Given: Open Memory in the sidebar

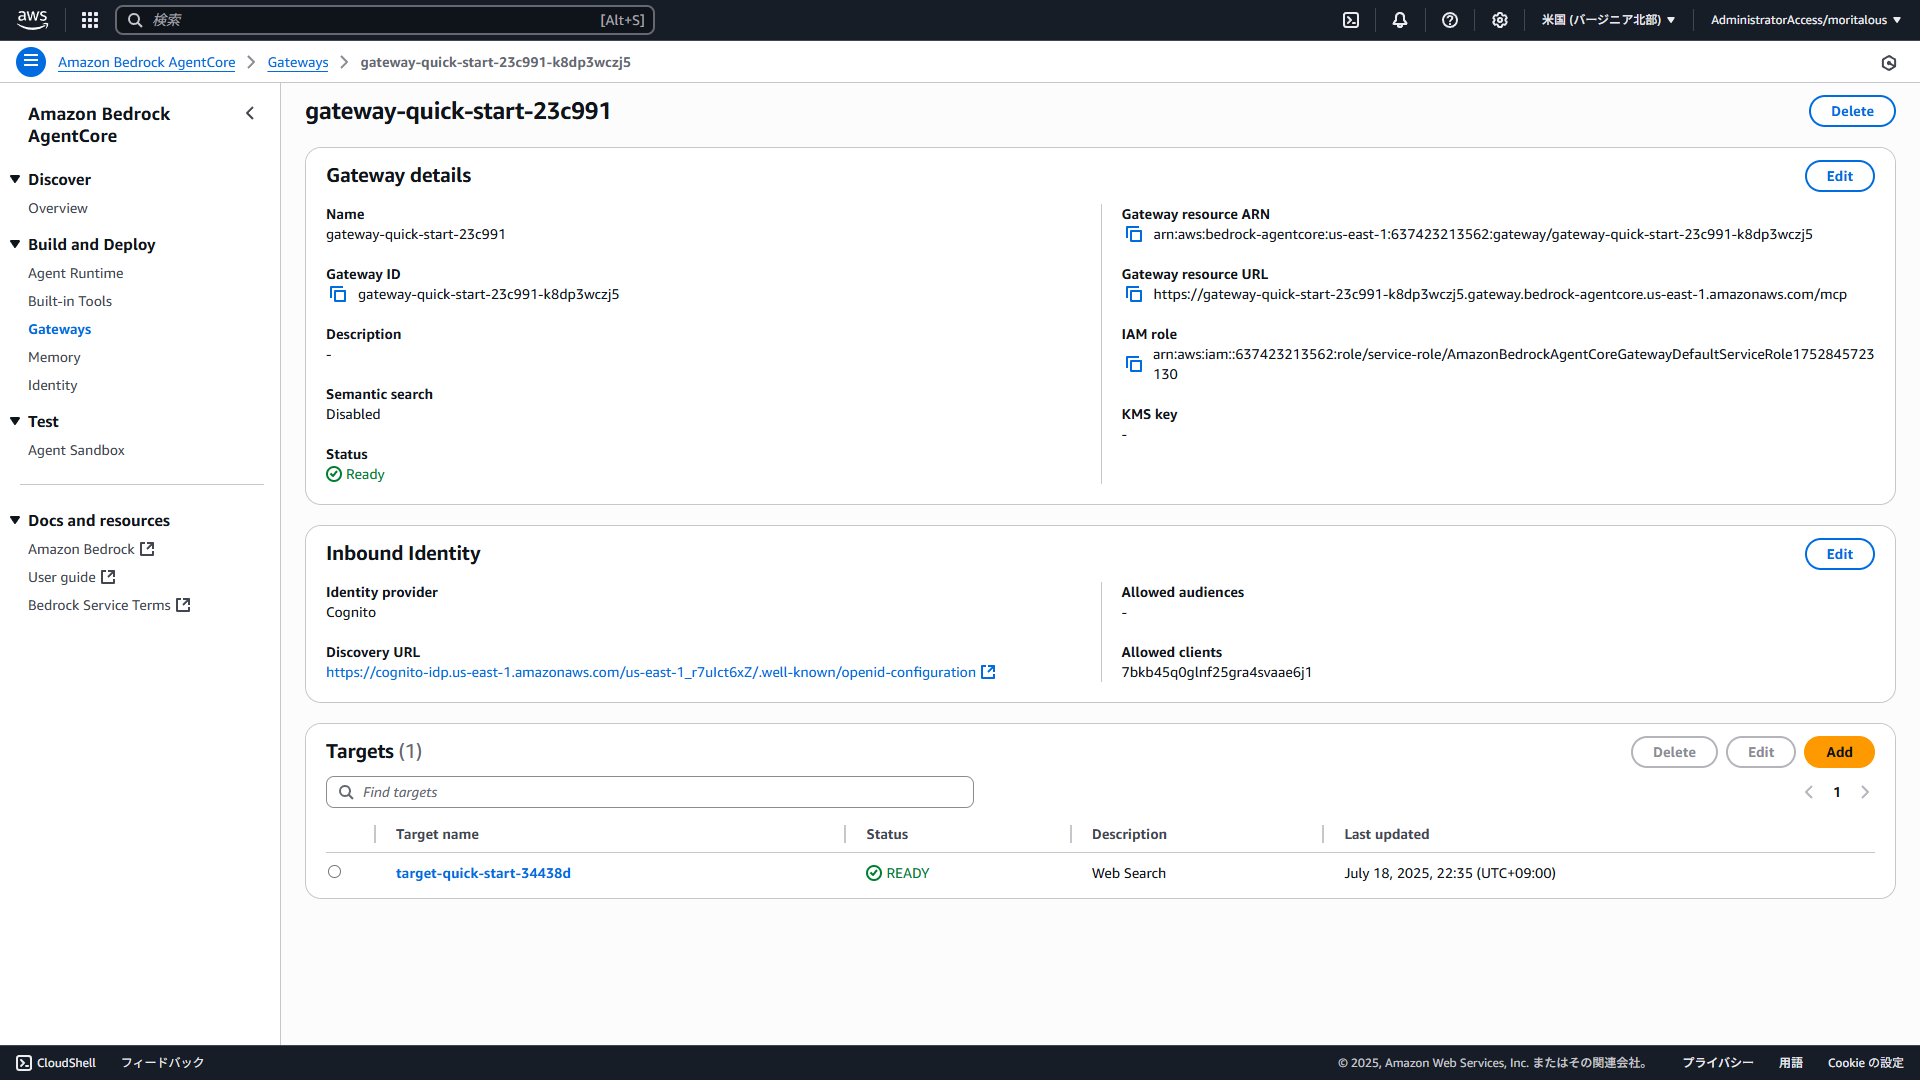Looking at the screenshot, I should click(x=54, y=357).
